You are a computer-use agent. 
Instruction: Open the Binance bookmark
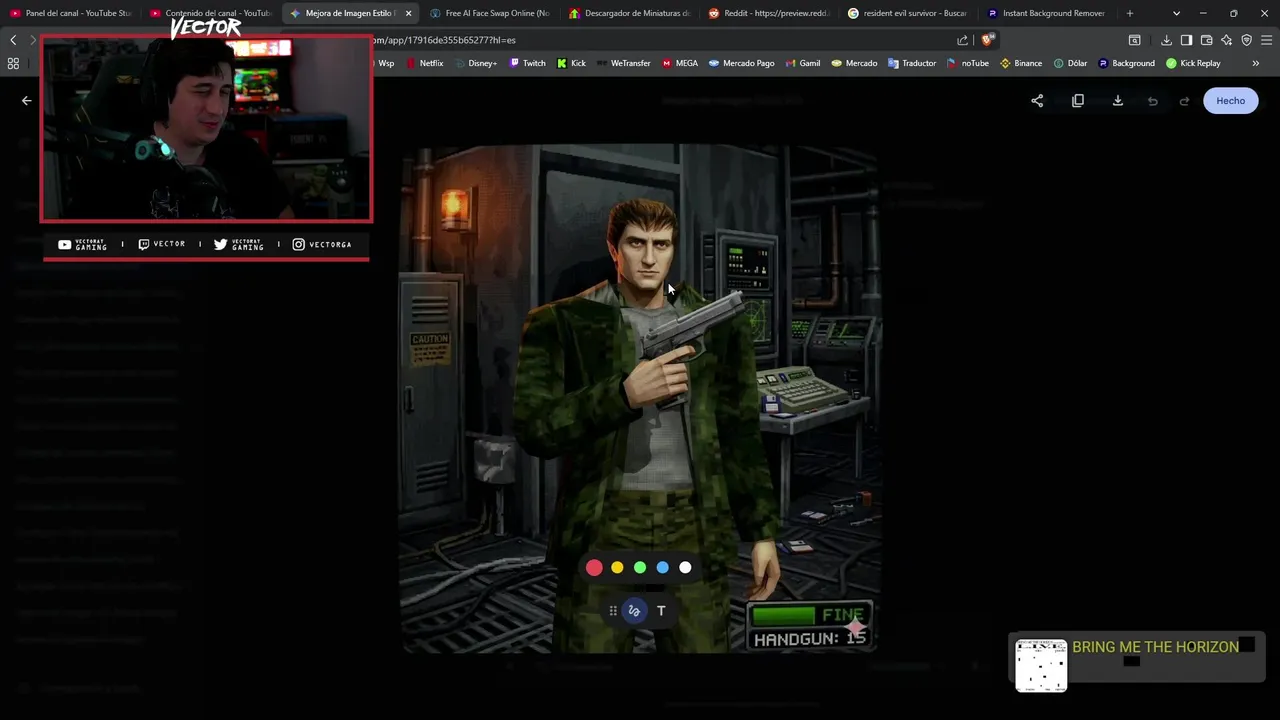pyautogui.click(x=1021, y=63)
